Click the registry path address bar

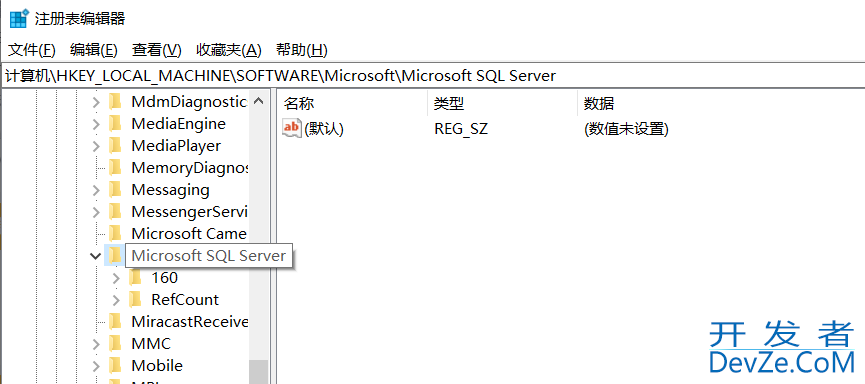point(432,76)
